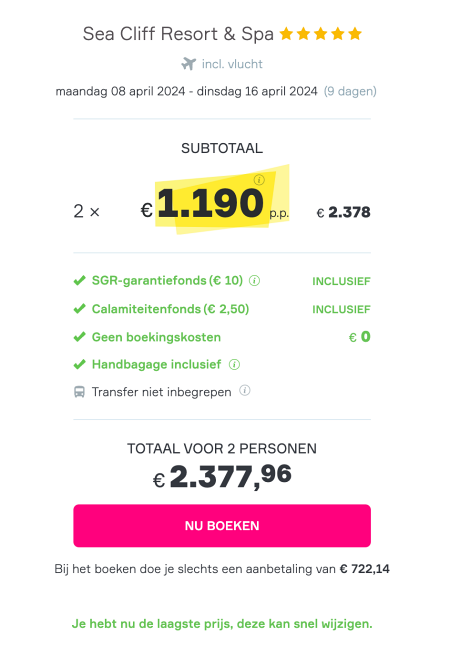Viewport: 450px width, 656px height.
Task: Click green checkmark beside Calamiteitenfonds
Action: coord(79,309)
